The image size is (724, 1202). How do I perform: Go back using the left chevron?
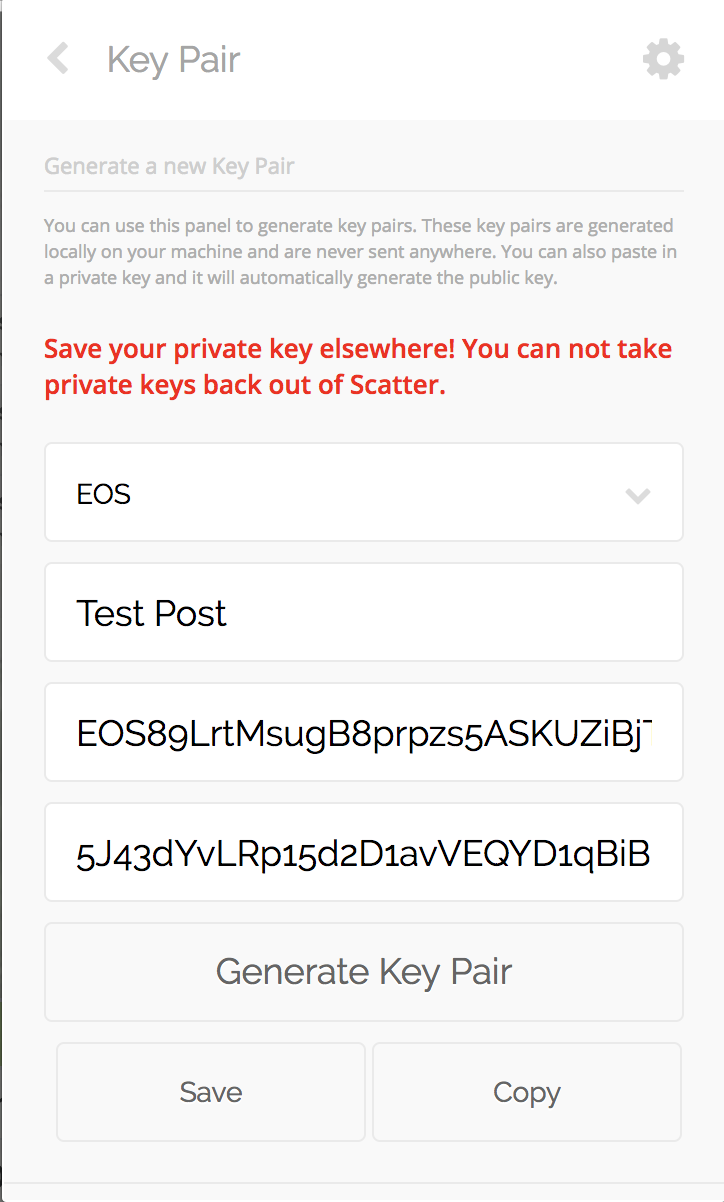[58, 59]
